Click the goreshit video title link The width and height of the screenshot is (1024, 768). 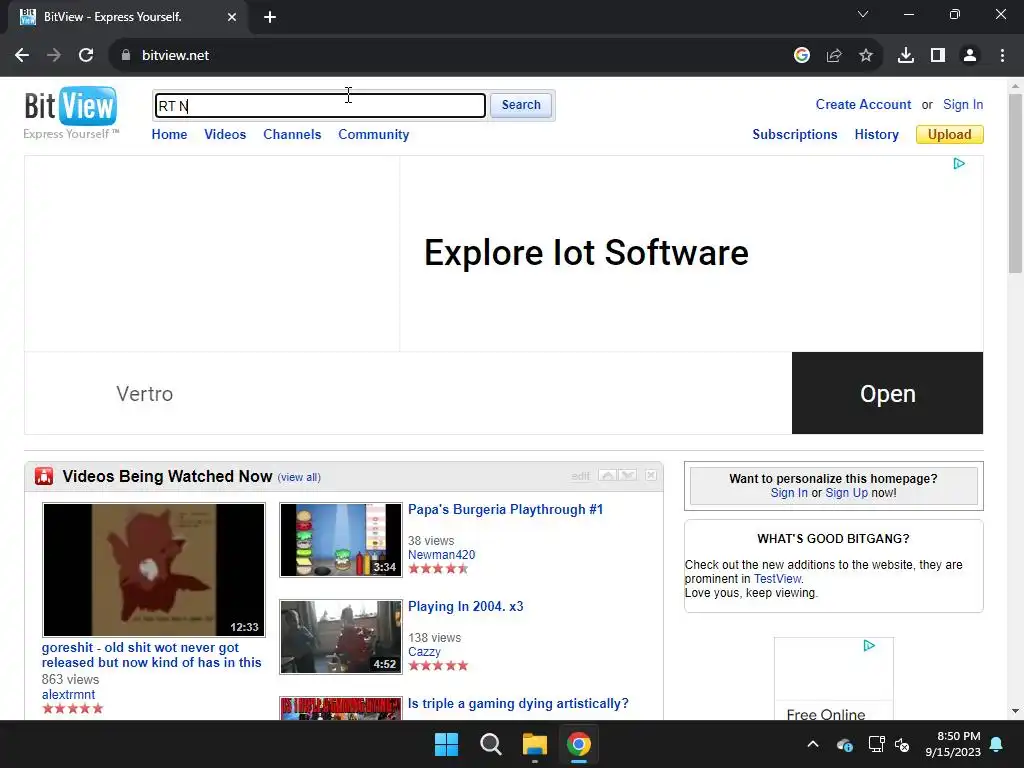(152, 655)
